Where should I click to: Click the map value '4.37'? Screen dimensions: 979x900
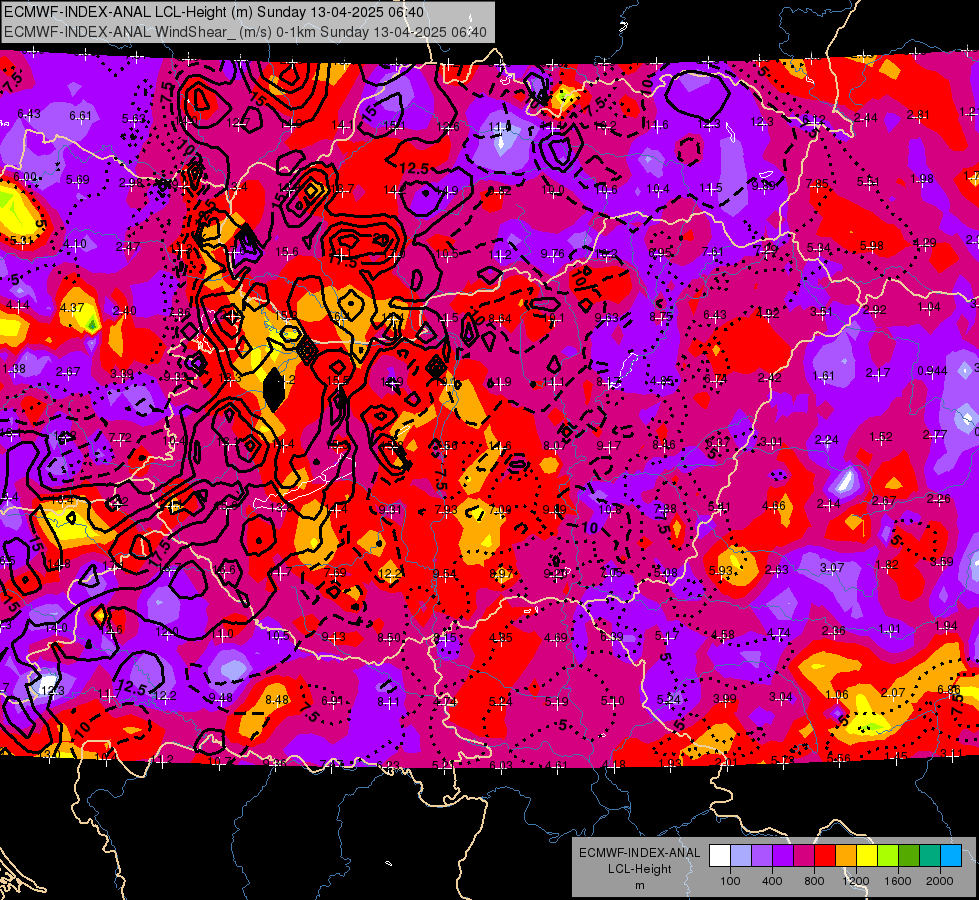point(72,308)
